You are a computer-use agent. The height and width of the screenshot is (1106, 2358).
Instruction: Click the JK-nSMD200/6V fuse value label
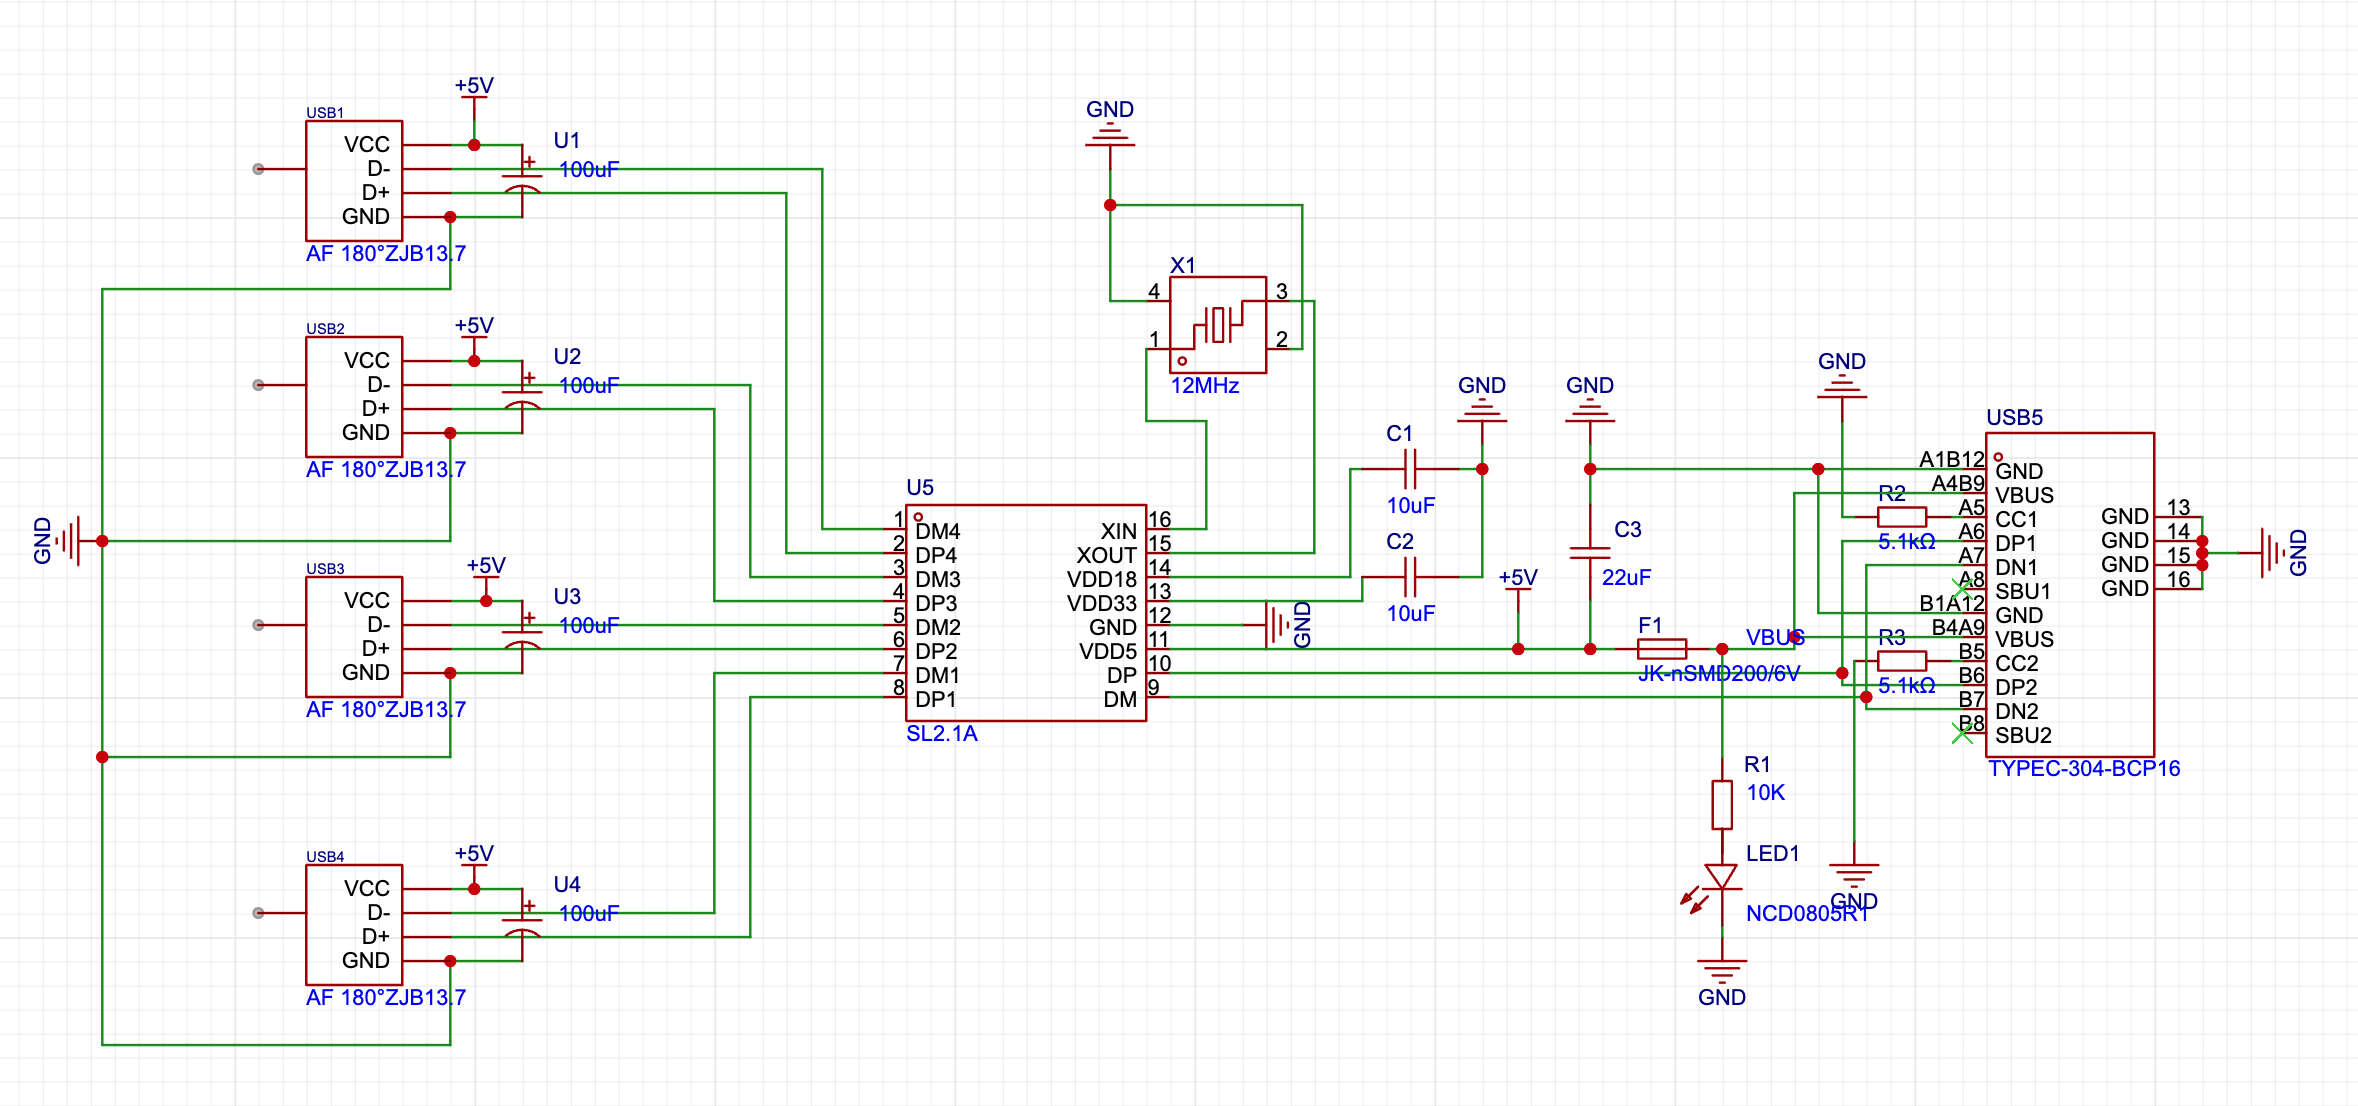click(1719, 673)
